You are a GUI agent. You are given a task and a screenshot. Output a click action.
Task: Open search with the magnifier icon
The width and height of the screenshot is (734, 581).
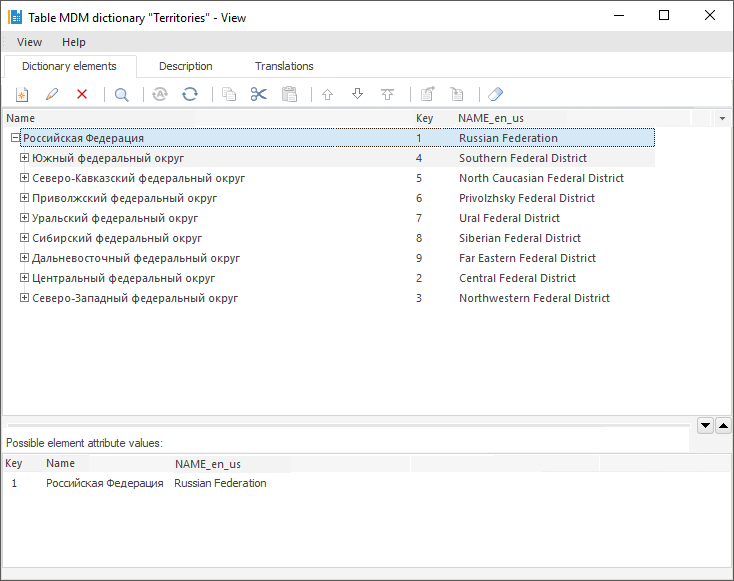121,95
